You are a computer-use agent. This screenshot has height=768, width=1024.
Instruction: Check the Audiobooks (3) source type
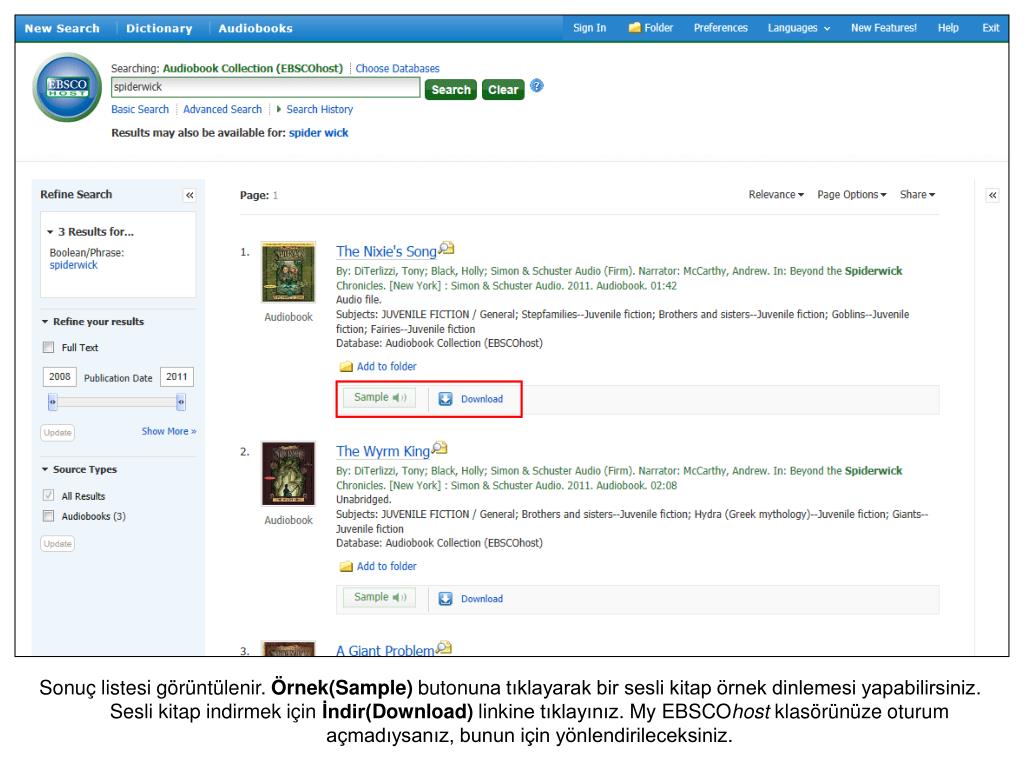tap(48, 516)
